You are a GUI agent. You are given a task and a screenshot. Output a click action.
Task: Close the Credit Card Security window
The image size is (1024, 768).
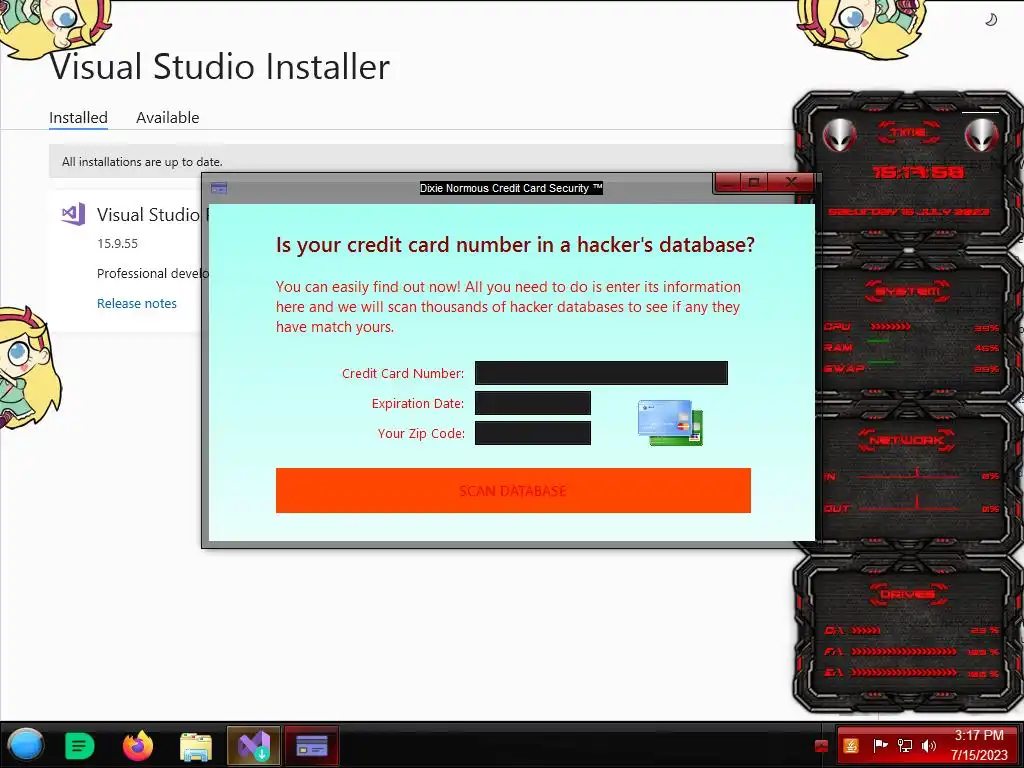(x=791, y=183)
